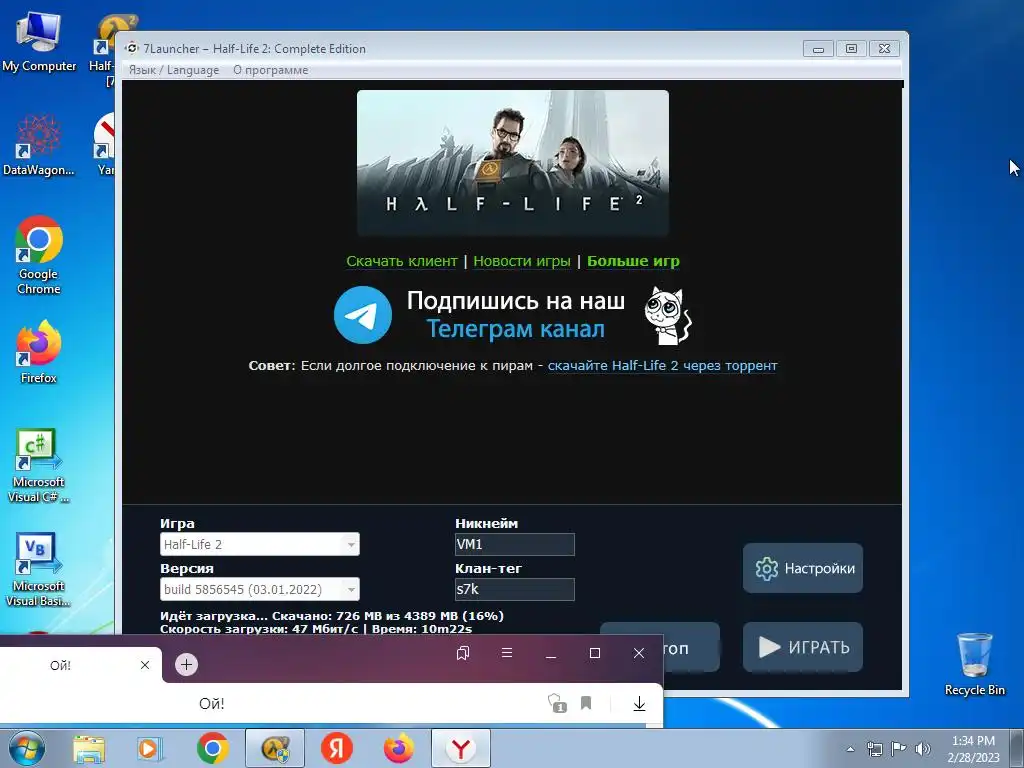Click the Никнейм field containing VM1
The image size is (1024, 768).
click(515, 544)
